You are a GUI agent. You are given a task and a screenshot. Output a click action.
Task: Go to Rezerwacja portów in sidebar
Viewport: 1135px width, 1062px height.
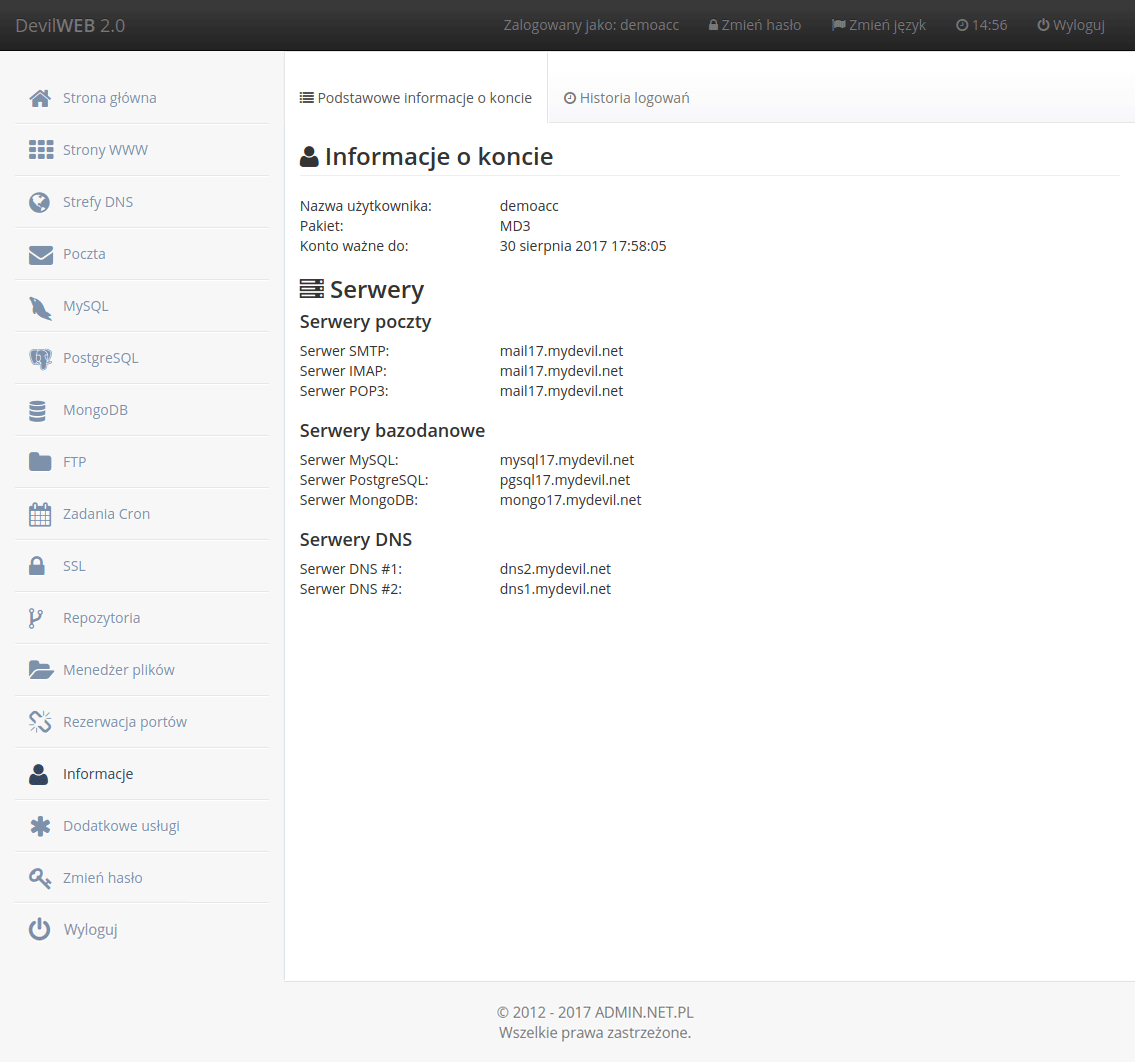pyautogui.click(x=124, y=722)
